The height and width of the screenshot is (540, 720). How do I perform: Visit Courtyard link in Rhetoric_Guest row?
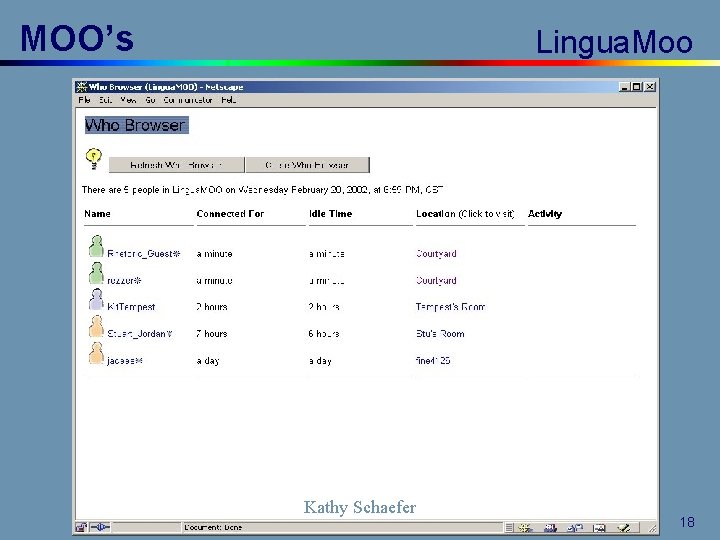click(436, 253)
